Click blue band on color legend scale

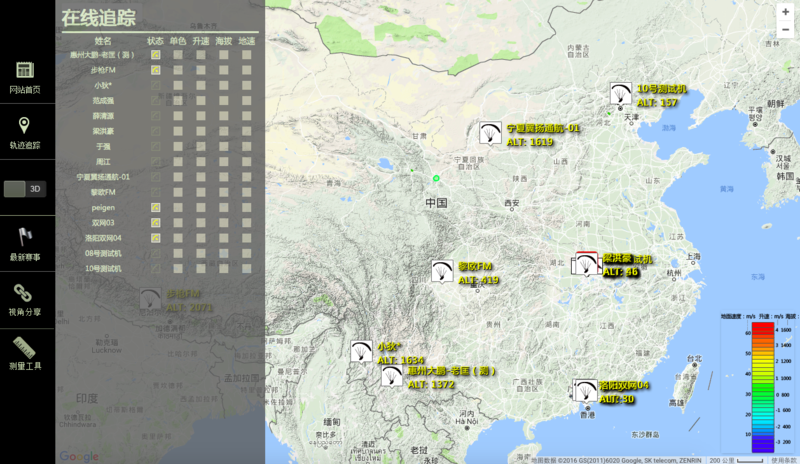(x=763, y=444)
